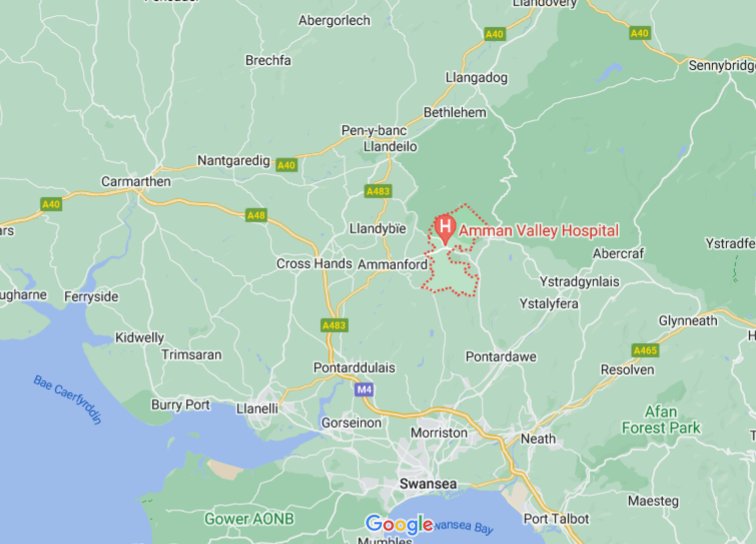Viewport: 756px width, 544px height.
Task: Select the A48 road badge
Action: coord(256,215)
